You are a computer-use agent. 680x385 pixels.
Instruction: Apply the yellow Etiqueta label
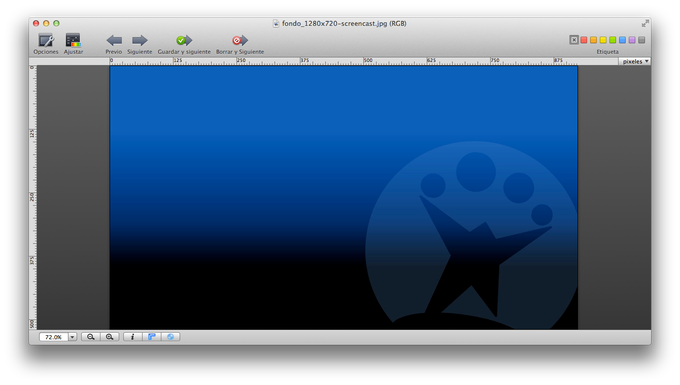click(x=603, y=40)
